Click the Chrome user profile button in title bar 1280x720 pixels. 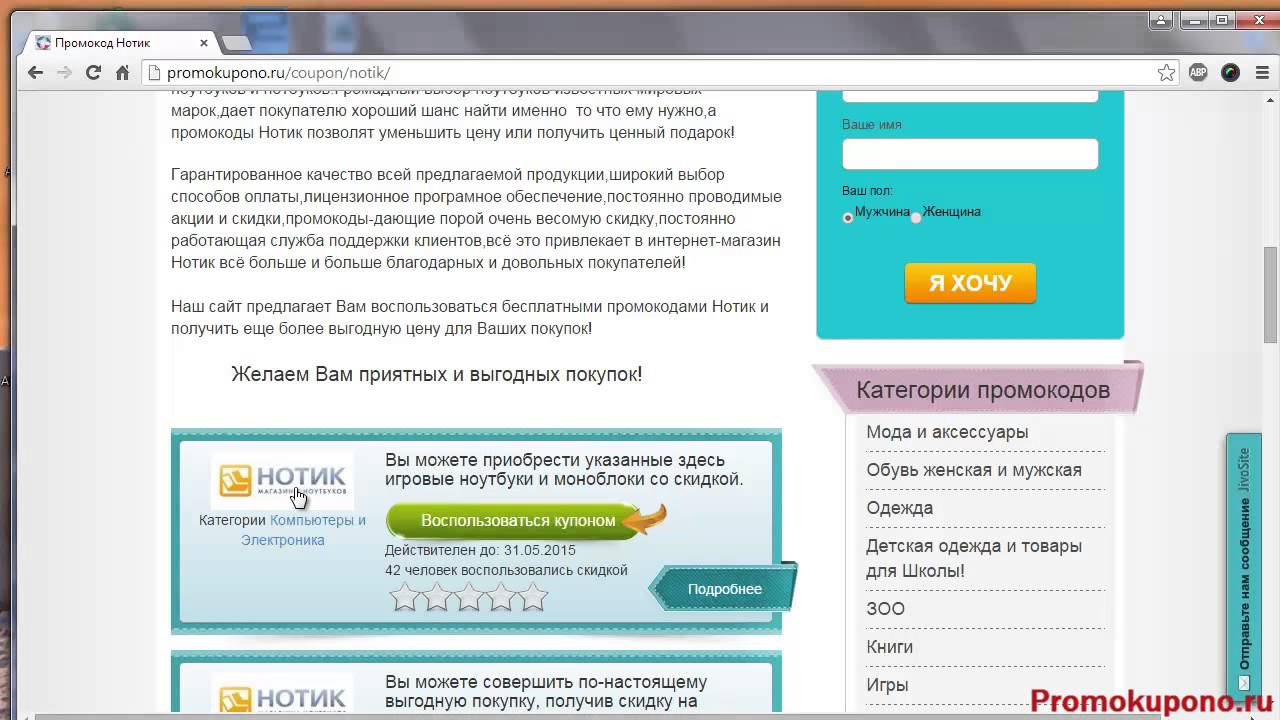1160,19
